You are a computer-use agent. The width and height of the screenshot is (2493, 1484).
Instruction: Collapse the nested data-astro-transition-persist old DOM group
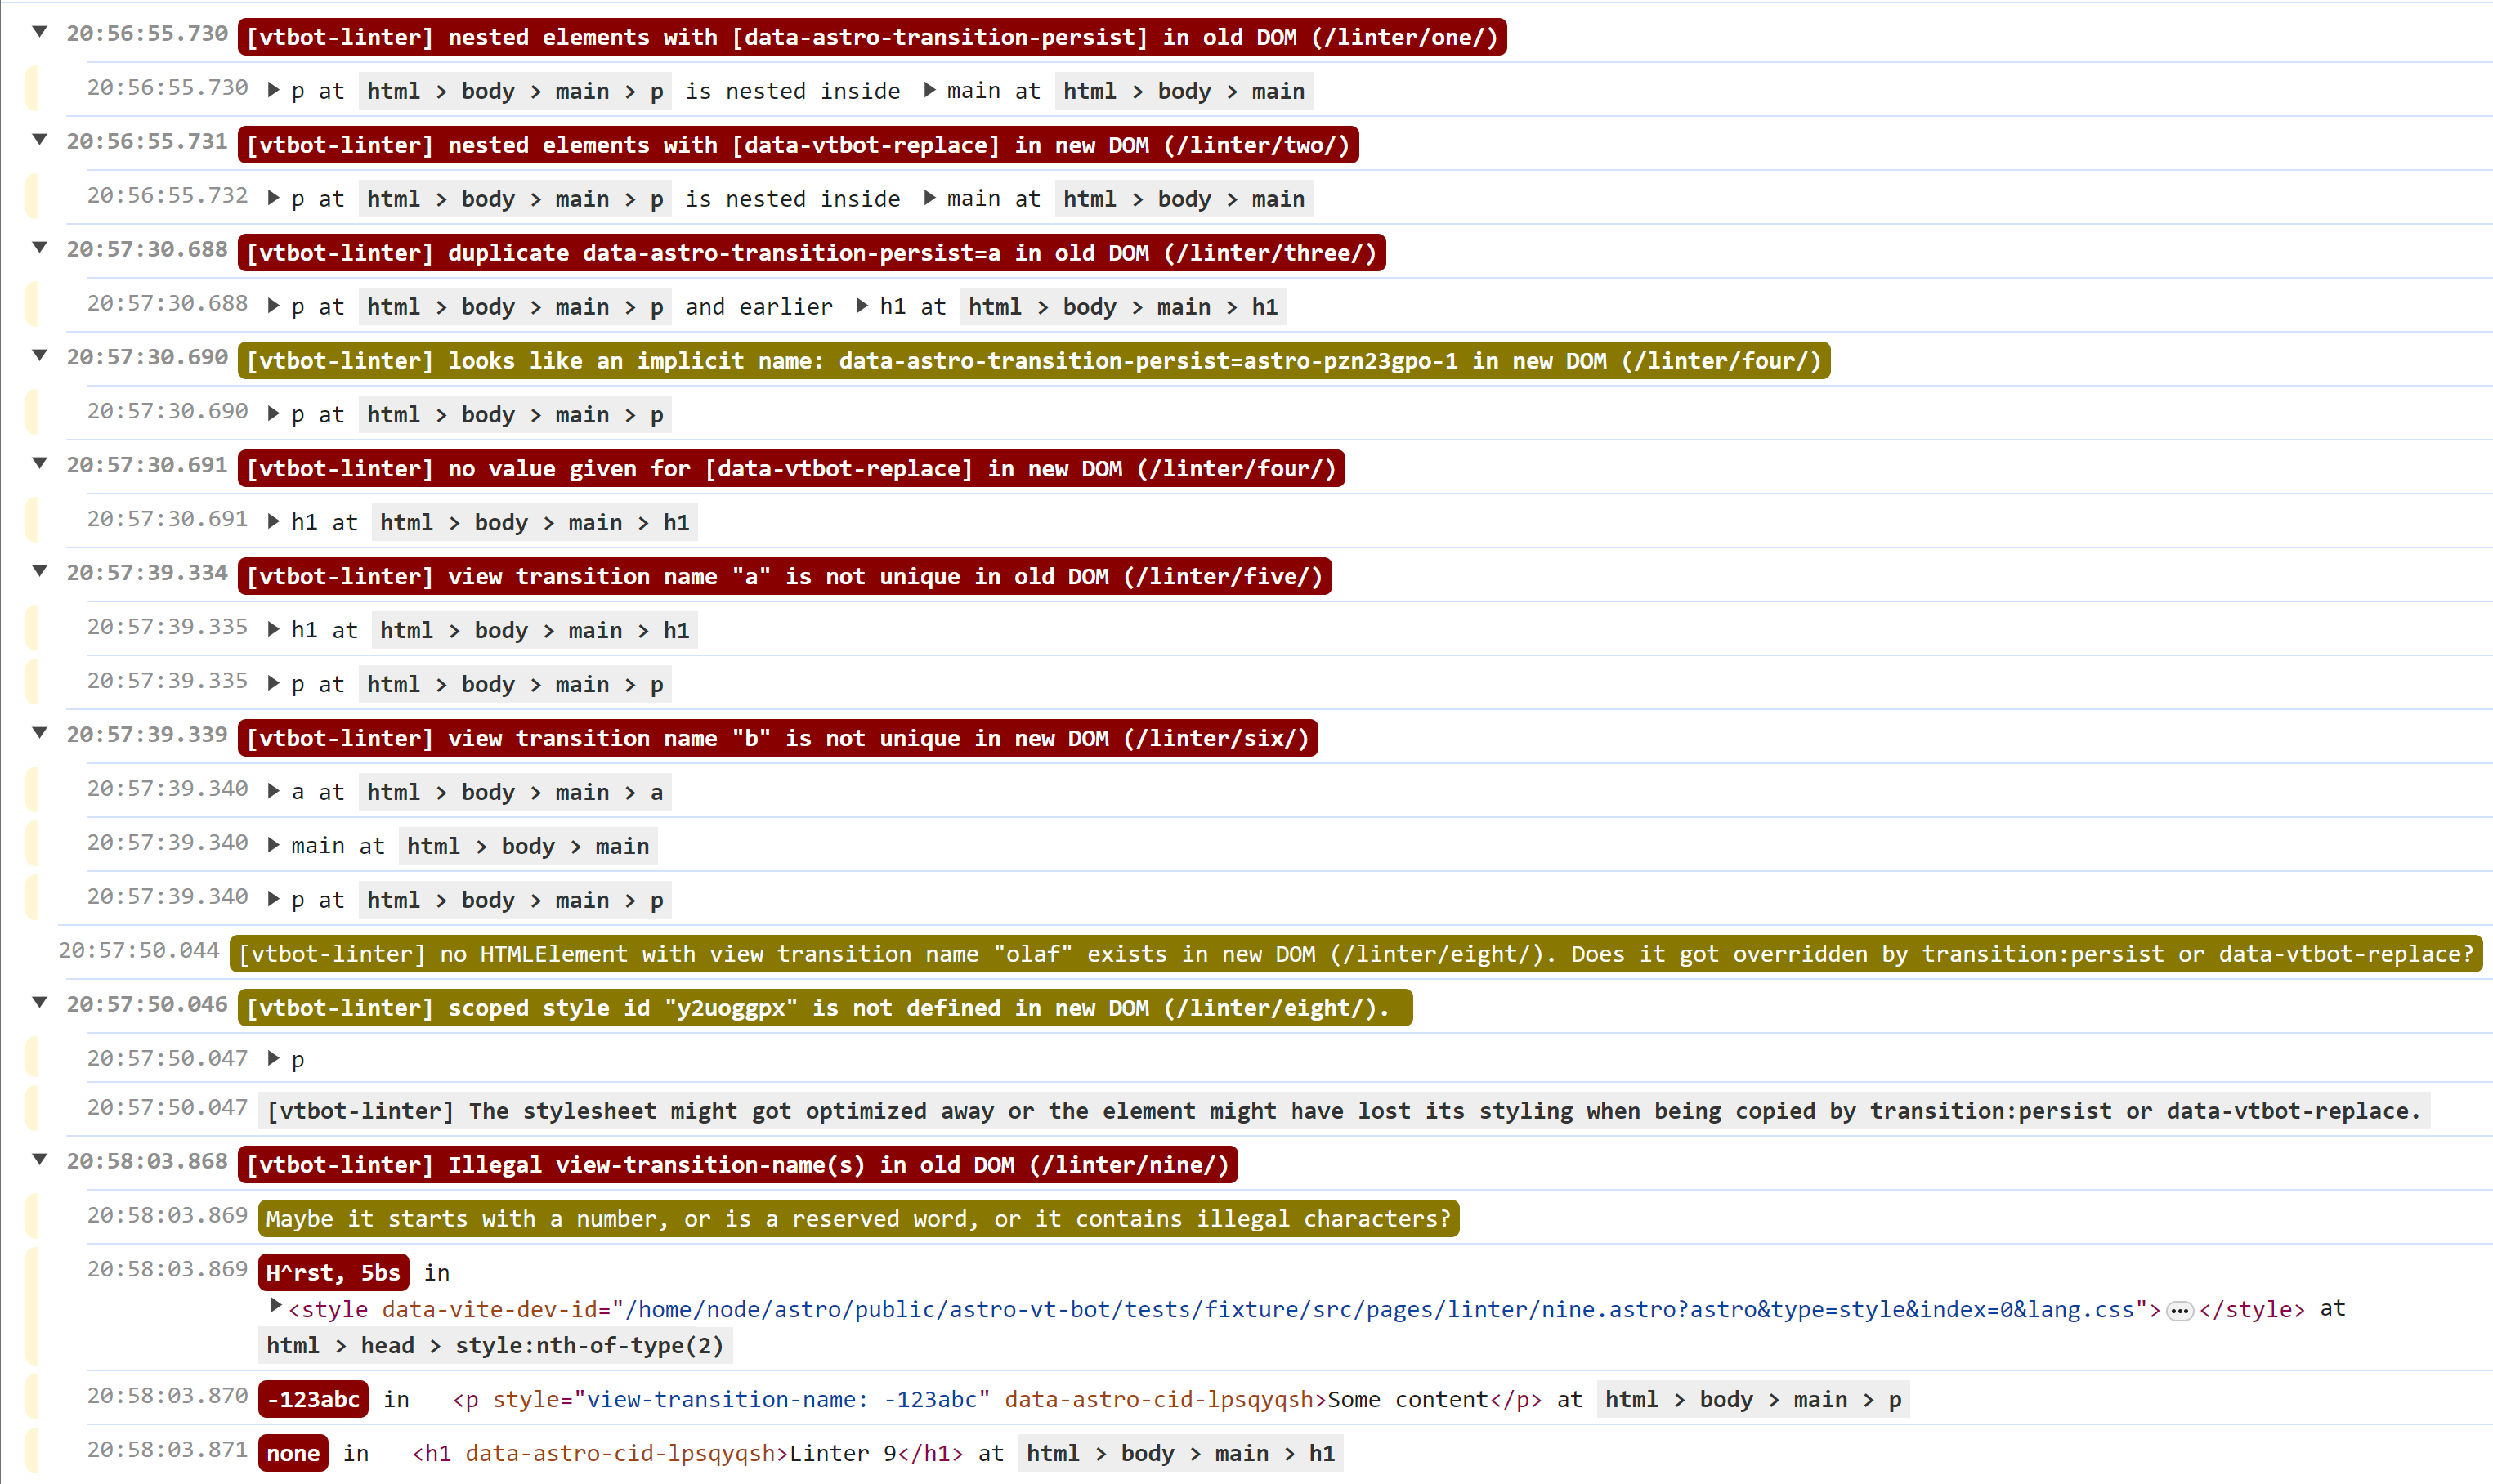click(x=40, y=32)
